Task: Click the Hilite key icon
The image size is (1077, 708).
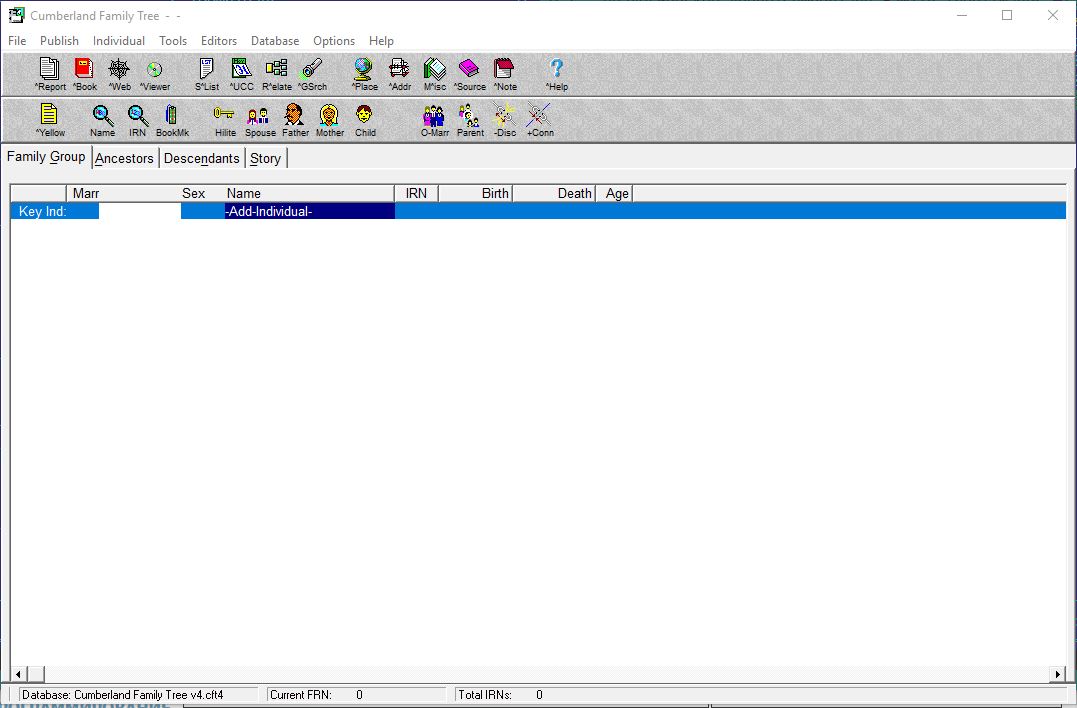Action: point(225,116)
